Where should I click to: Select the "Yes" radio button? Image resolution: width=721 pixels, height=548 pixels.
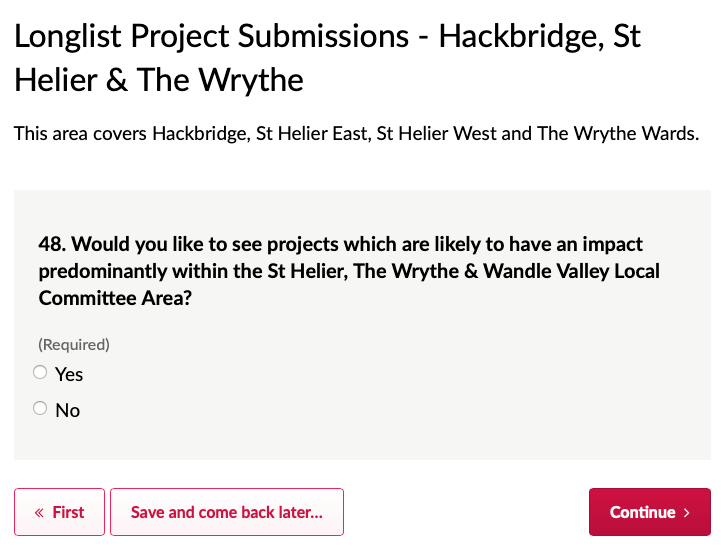(40, 373)
